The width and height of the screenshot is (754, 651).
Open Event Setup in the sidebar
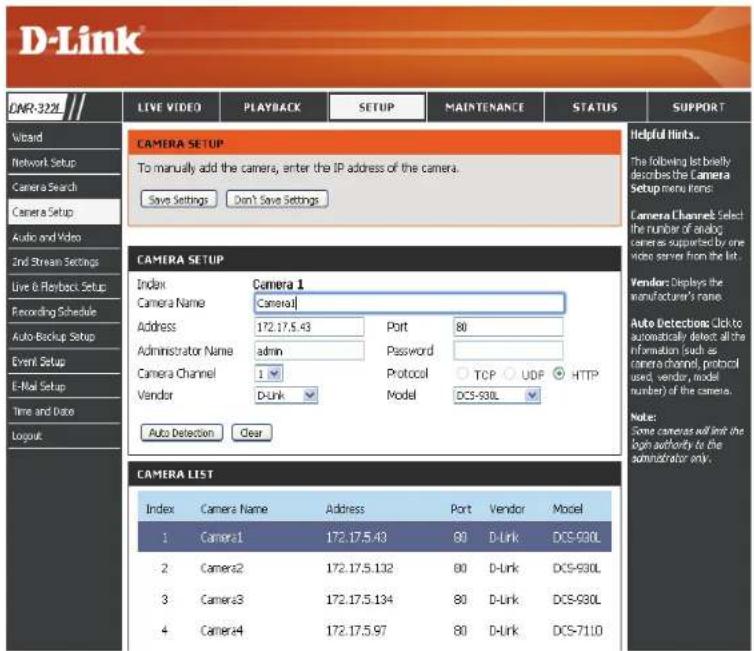coord(64,362)
